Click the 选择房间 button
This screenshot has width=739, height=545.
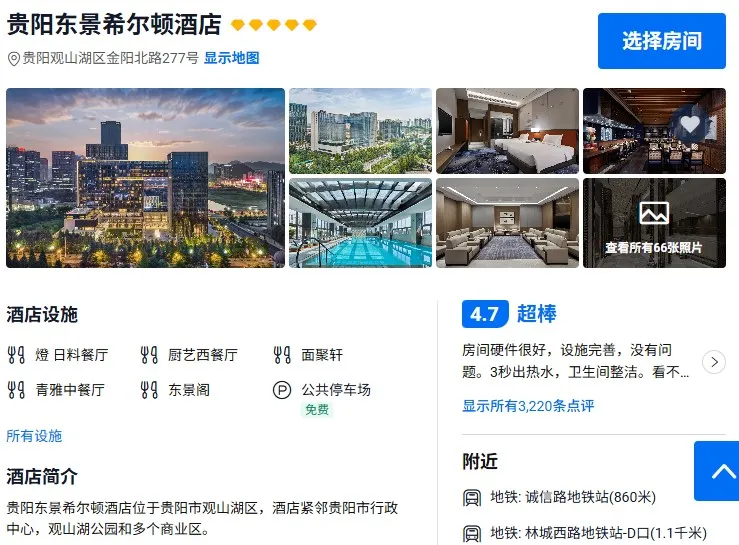662,41
